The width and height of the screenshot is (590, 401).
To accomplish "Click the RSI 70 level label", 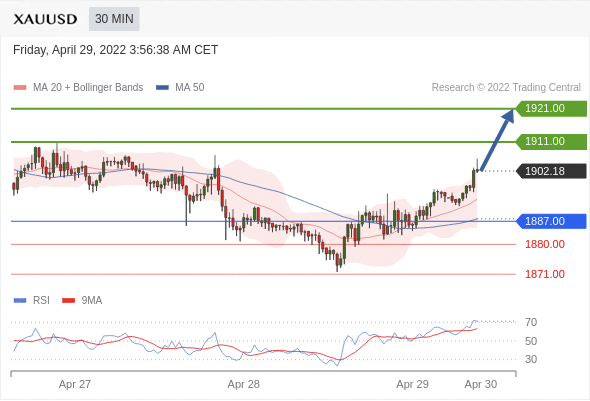I will click(x=531, y=322).
